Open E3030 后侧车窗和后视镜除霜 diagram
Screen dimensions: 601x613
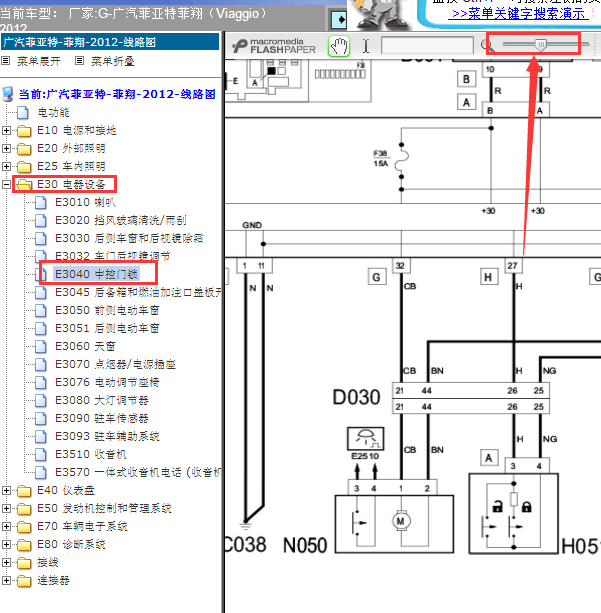[x=129, y=238]
